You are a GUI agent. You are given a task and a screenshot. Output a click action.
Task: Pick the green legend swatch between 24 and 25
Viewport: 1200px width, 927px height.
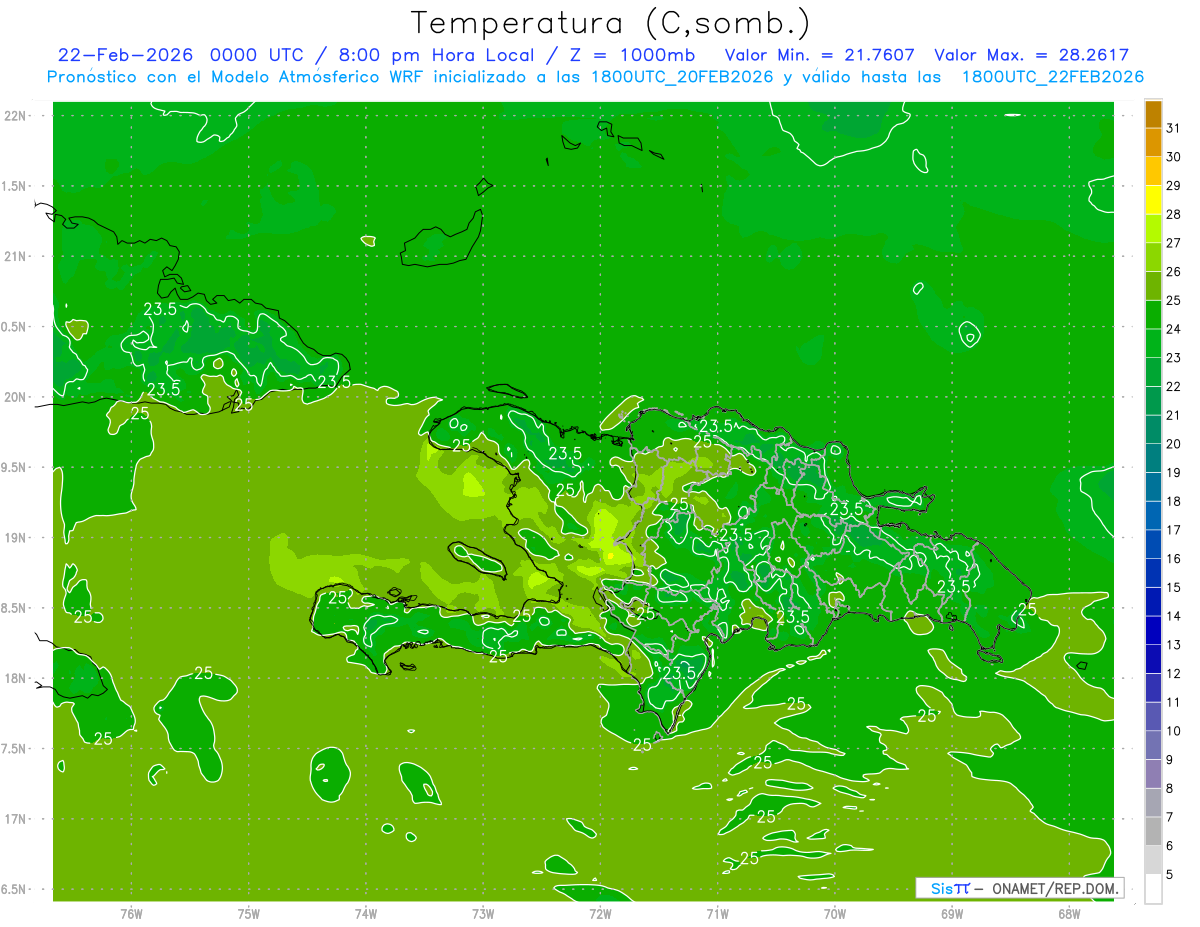[1153, 315]
